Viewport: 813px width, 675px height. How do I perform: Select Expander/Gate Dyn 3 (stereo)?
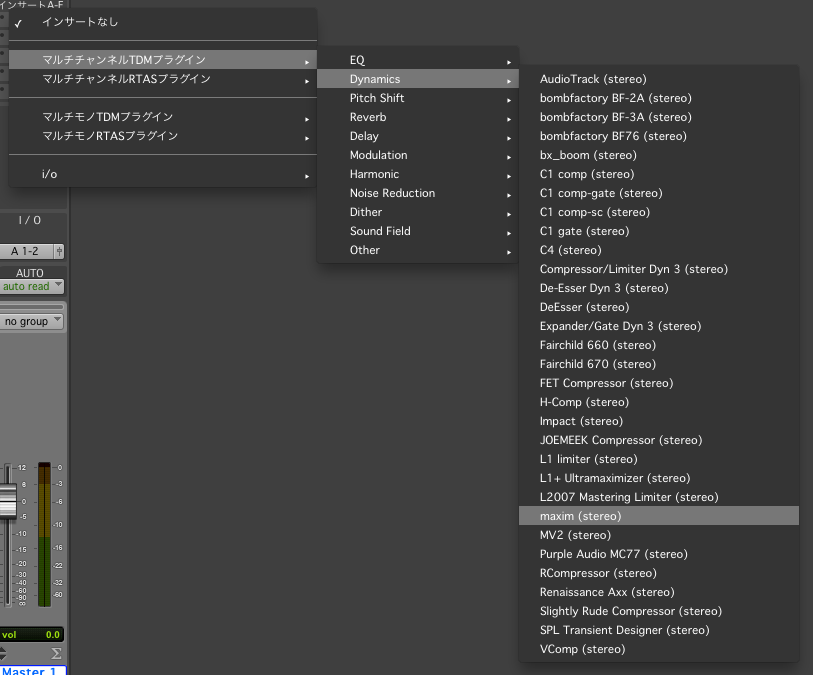[659, 326]
